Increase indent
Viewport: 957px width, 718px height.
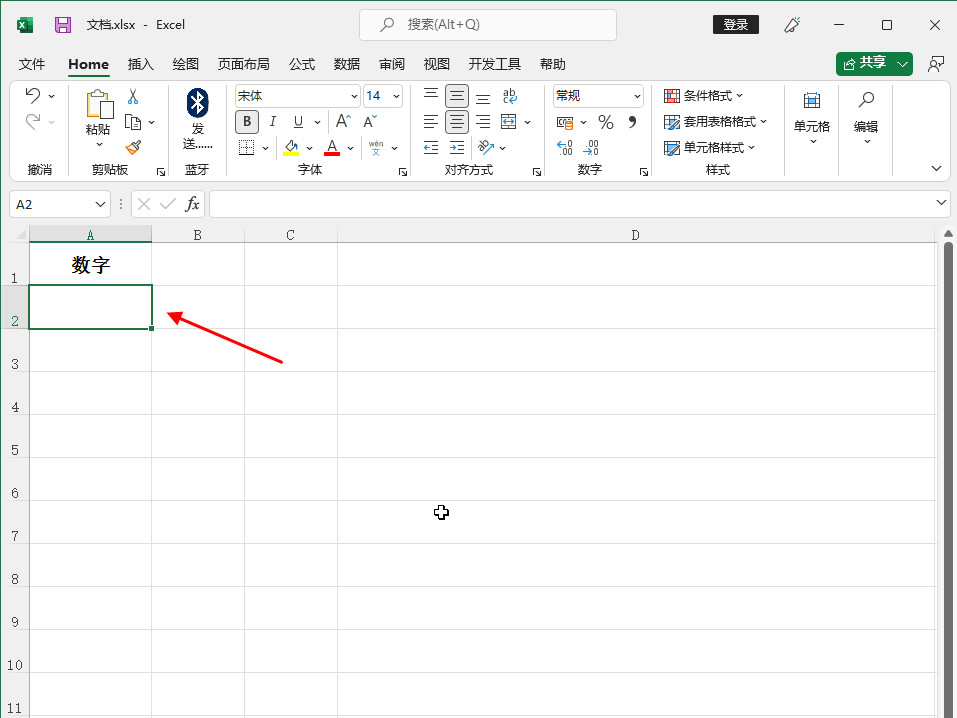pyautogui.click(x=457, y=147)
